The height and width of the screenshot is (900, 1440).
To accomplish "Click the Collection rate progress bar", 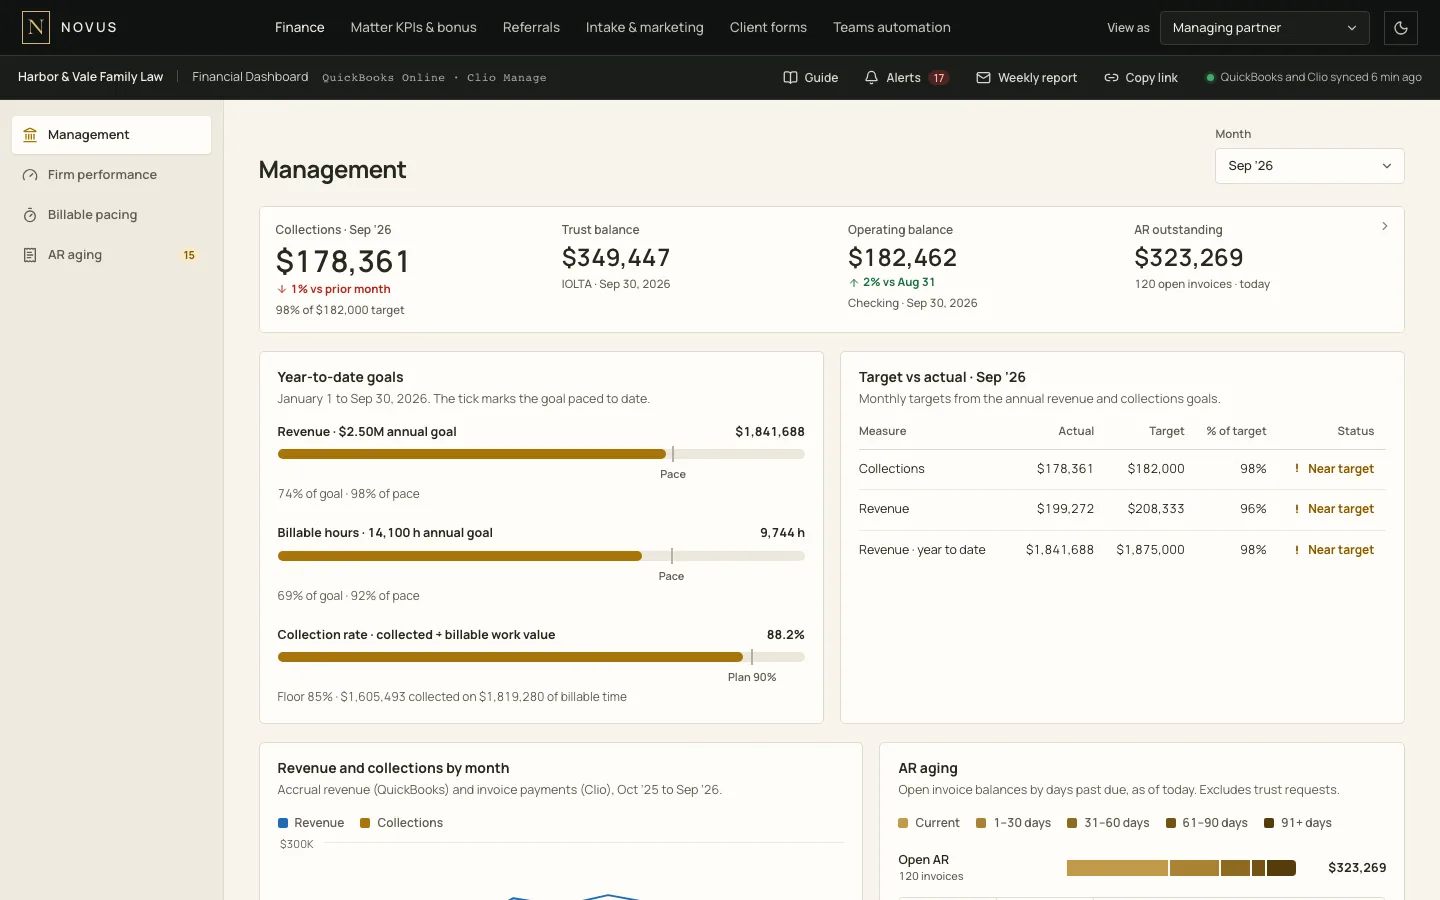I will coord(541,657).
